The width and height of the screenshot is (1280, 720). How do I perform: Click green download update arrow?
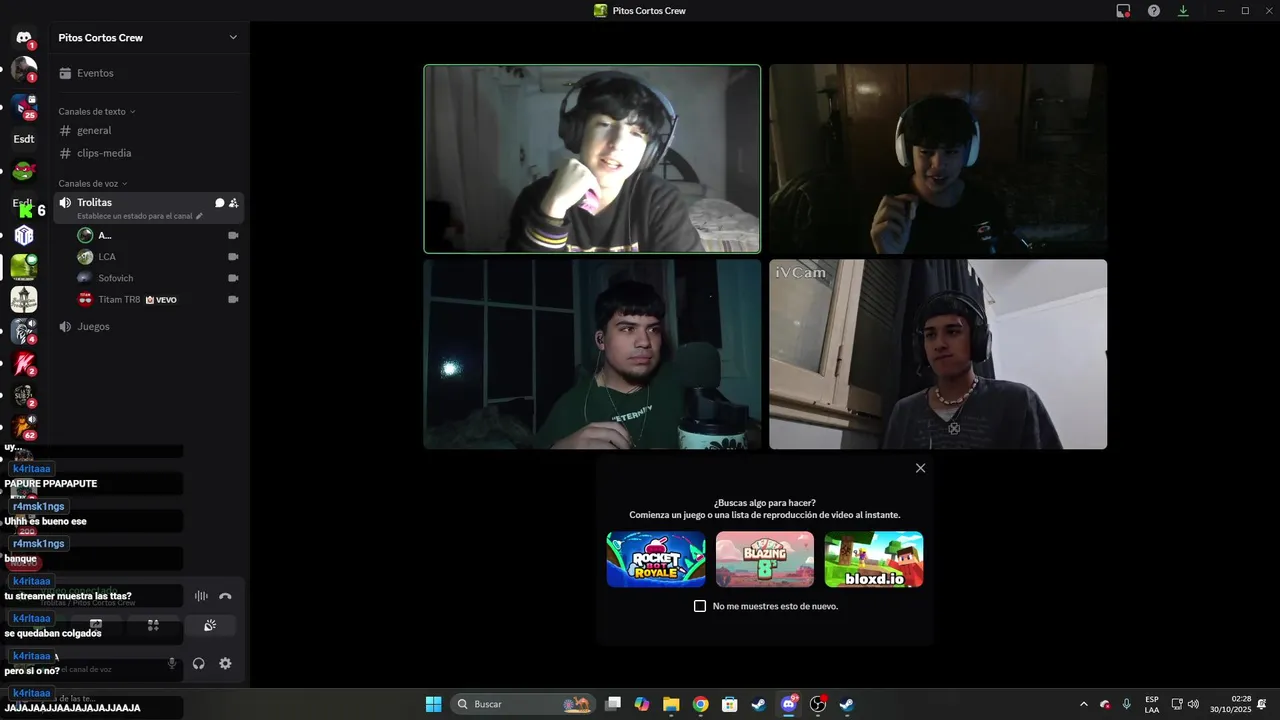coord(1183,10)
